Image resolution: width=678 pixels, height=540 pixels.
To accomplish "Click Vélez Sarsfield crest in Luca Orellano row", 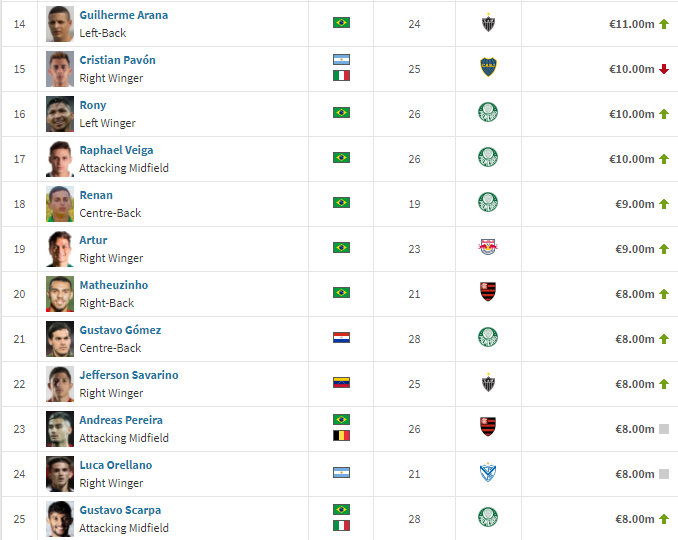I will 488,473.
